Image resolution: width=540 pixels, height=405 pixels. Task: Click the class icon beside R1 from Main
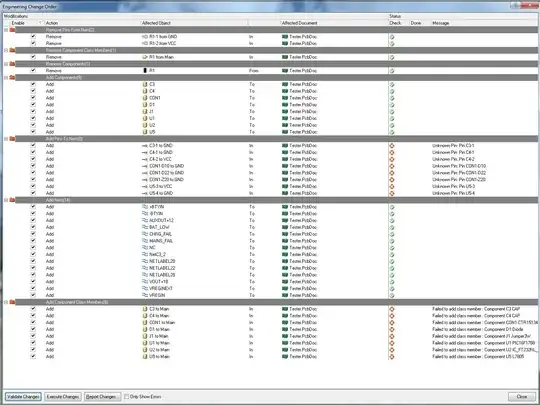pos(145,57)
